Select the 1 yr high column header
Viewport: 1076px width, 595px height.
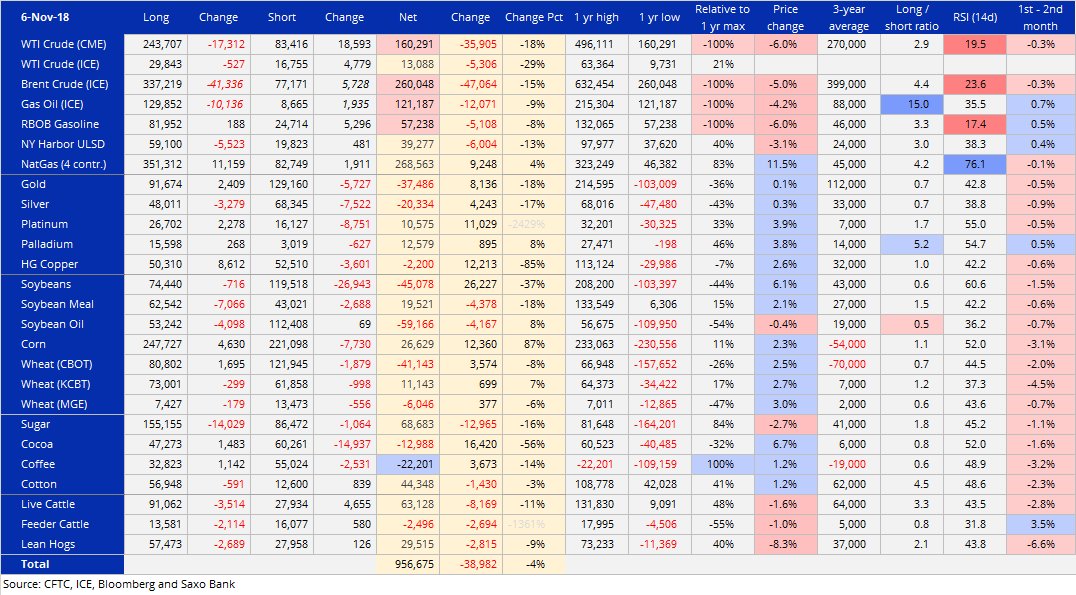(x=599, y=17)
